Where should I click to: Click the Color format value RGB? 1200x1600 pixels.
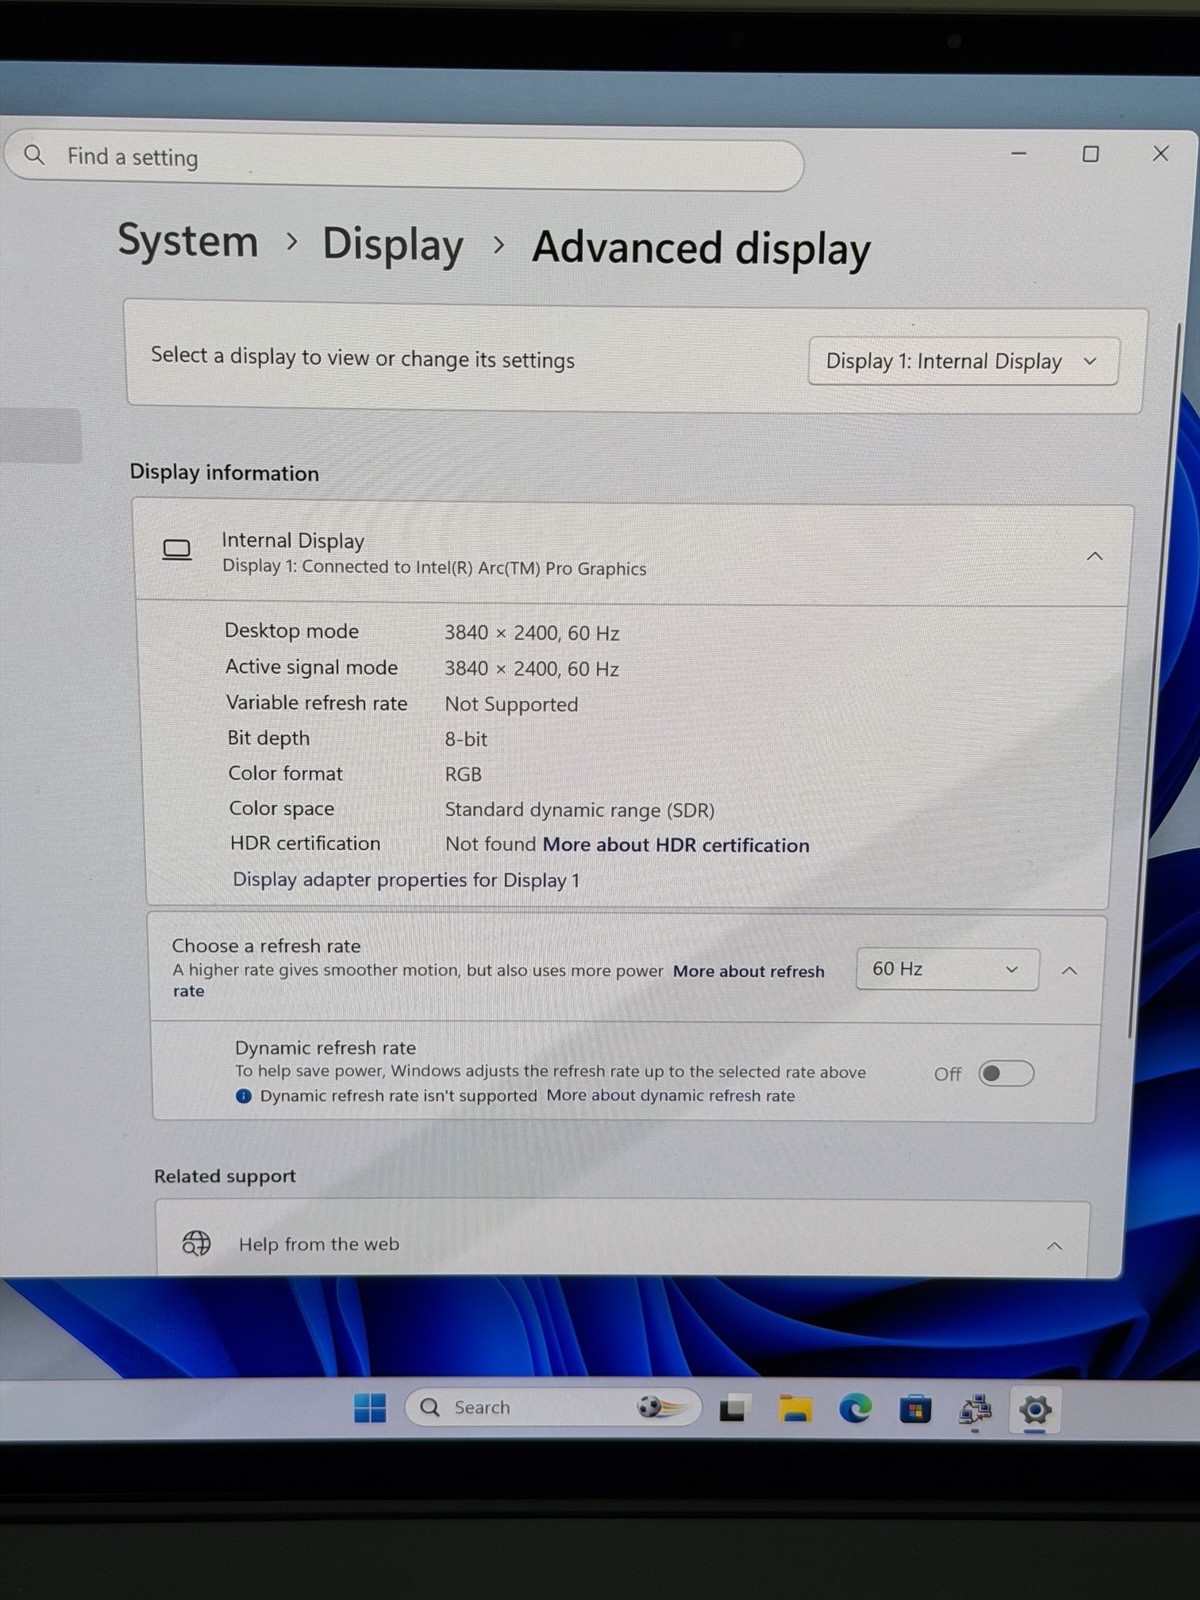pos(463,774)
